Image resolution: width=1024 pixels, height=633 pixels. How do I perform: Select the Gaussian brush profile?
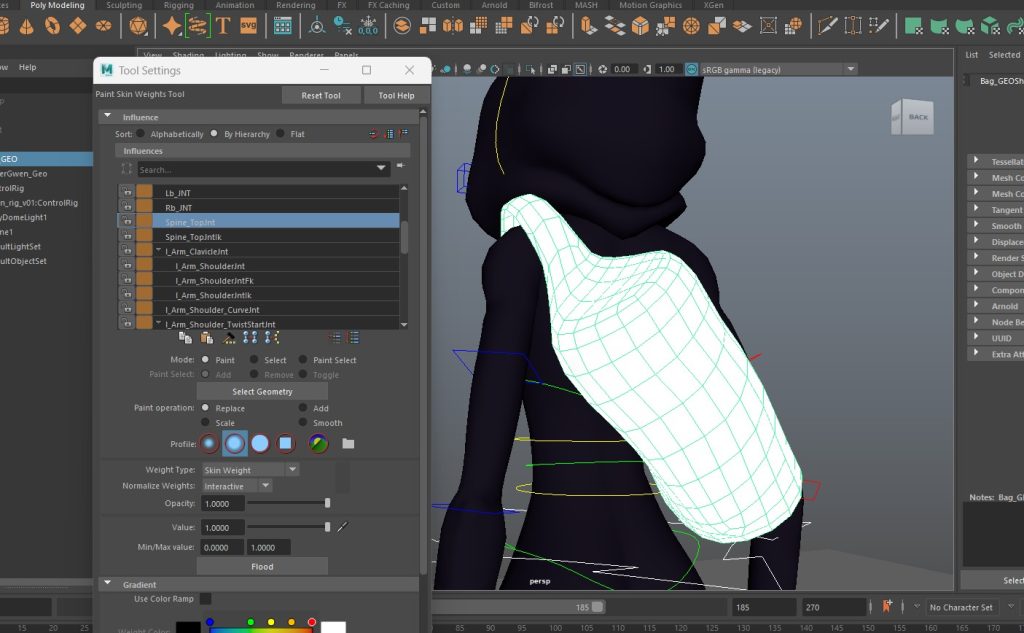(x=209, y=444)
